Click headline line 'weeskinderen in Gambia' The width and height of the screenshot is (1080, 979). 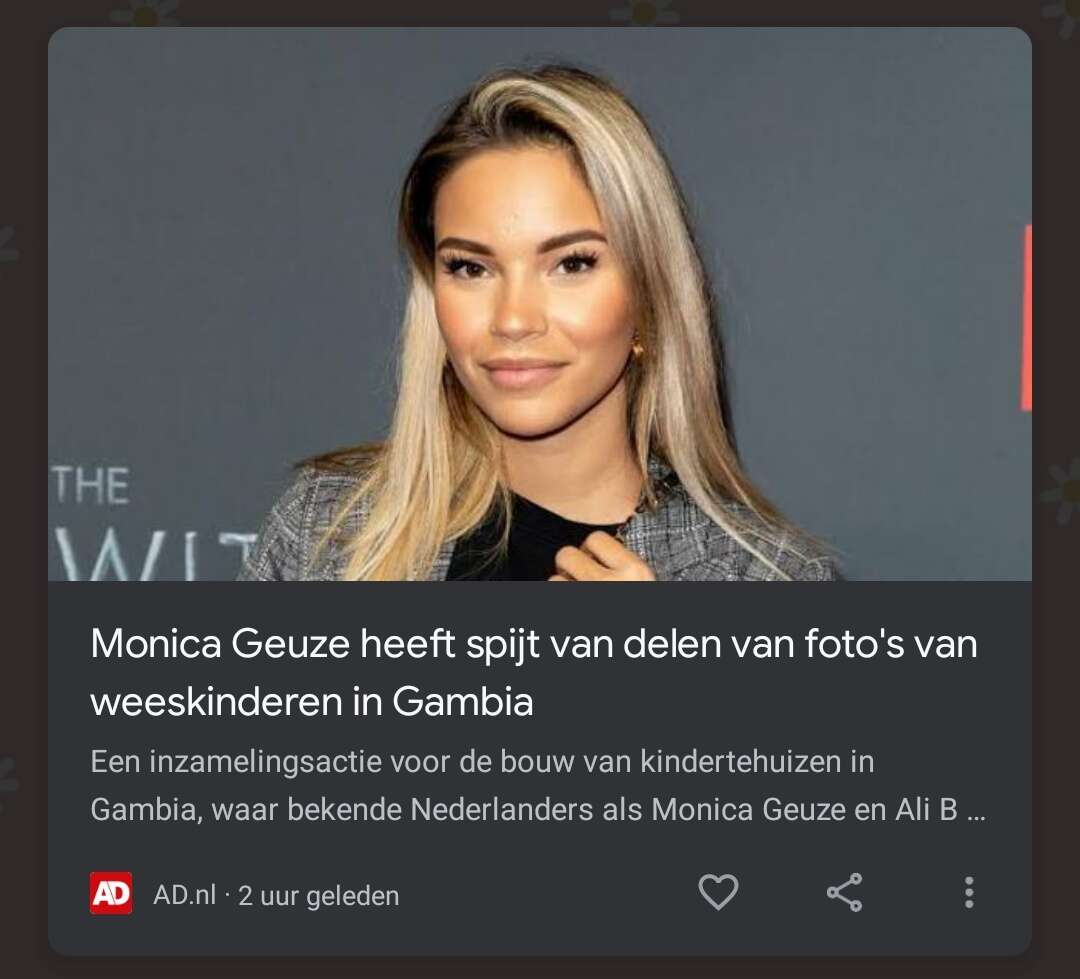(312, 702)
